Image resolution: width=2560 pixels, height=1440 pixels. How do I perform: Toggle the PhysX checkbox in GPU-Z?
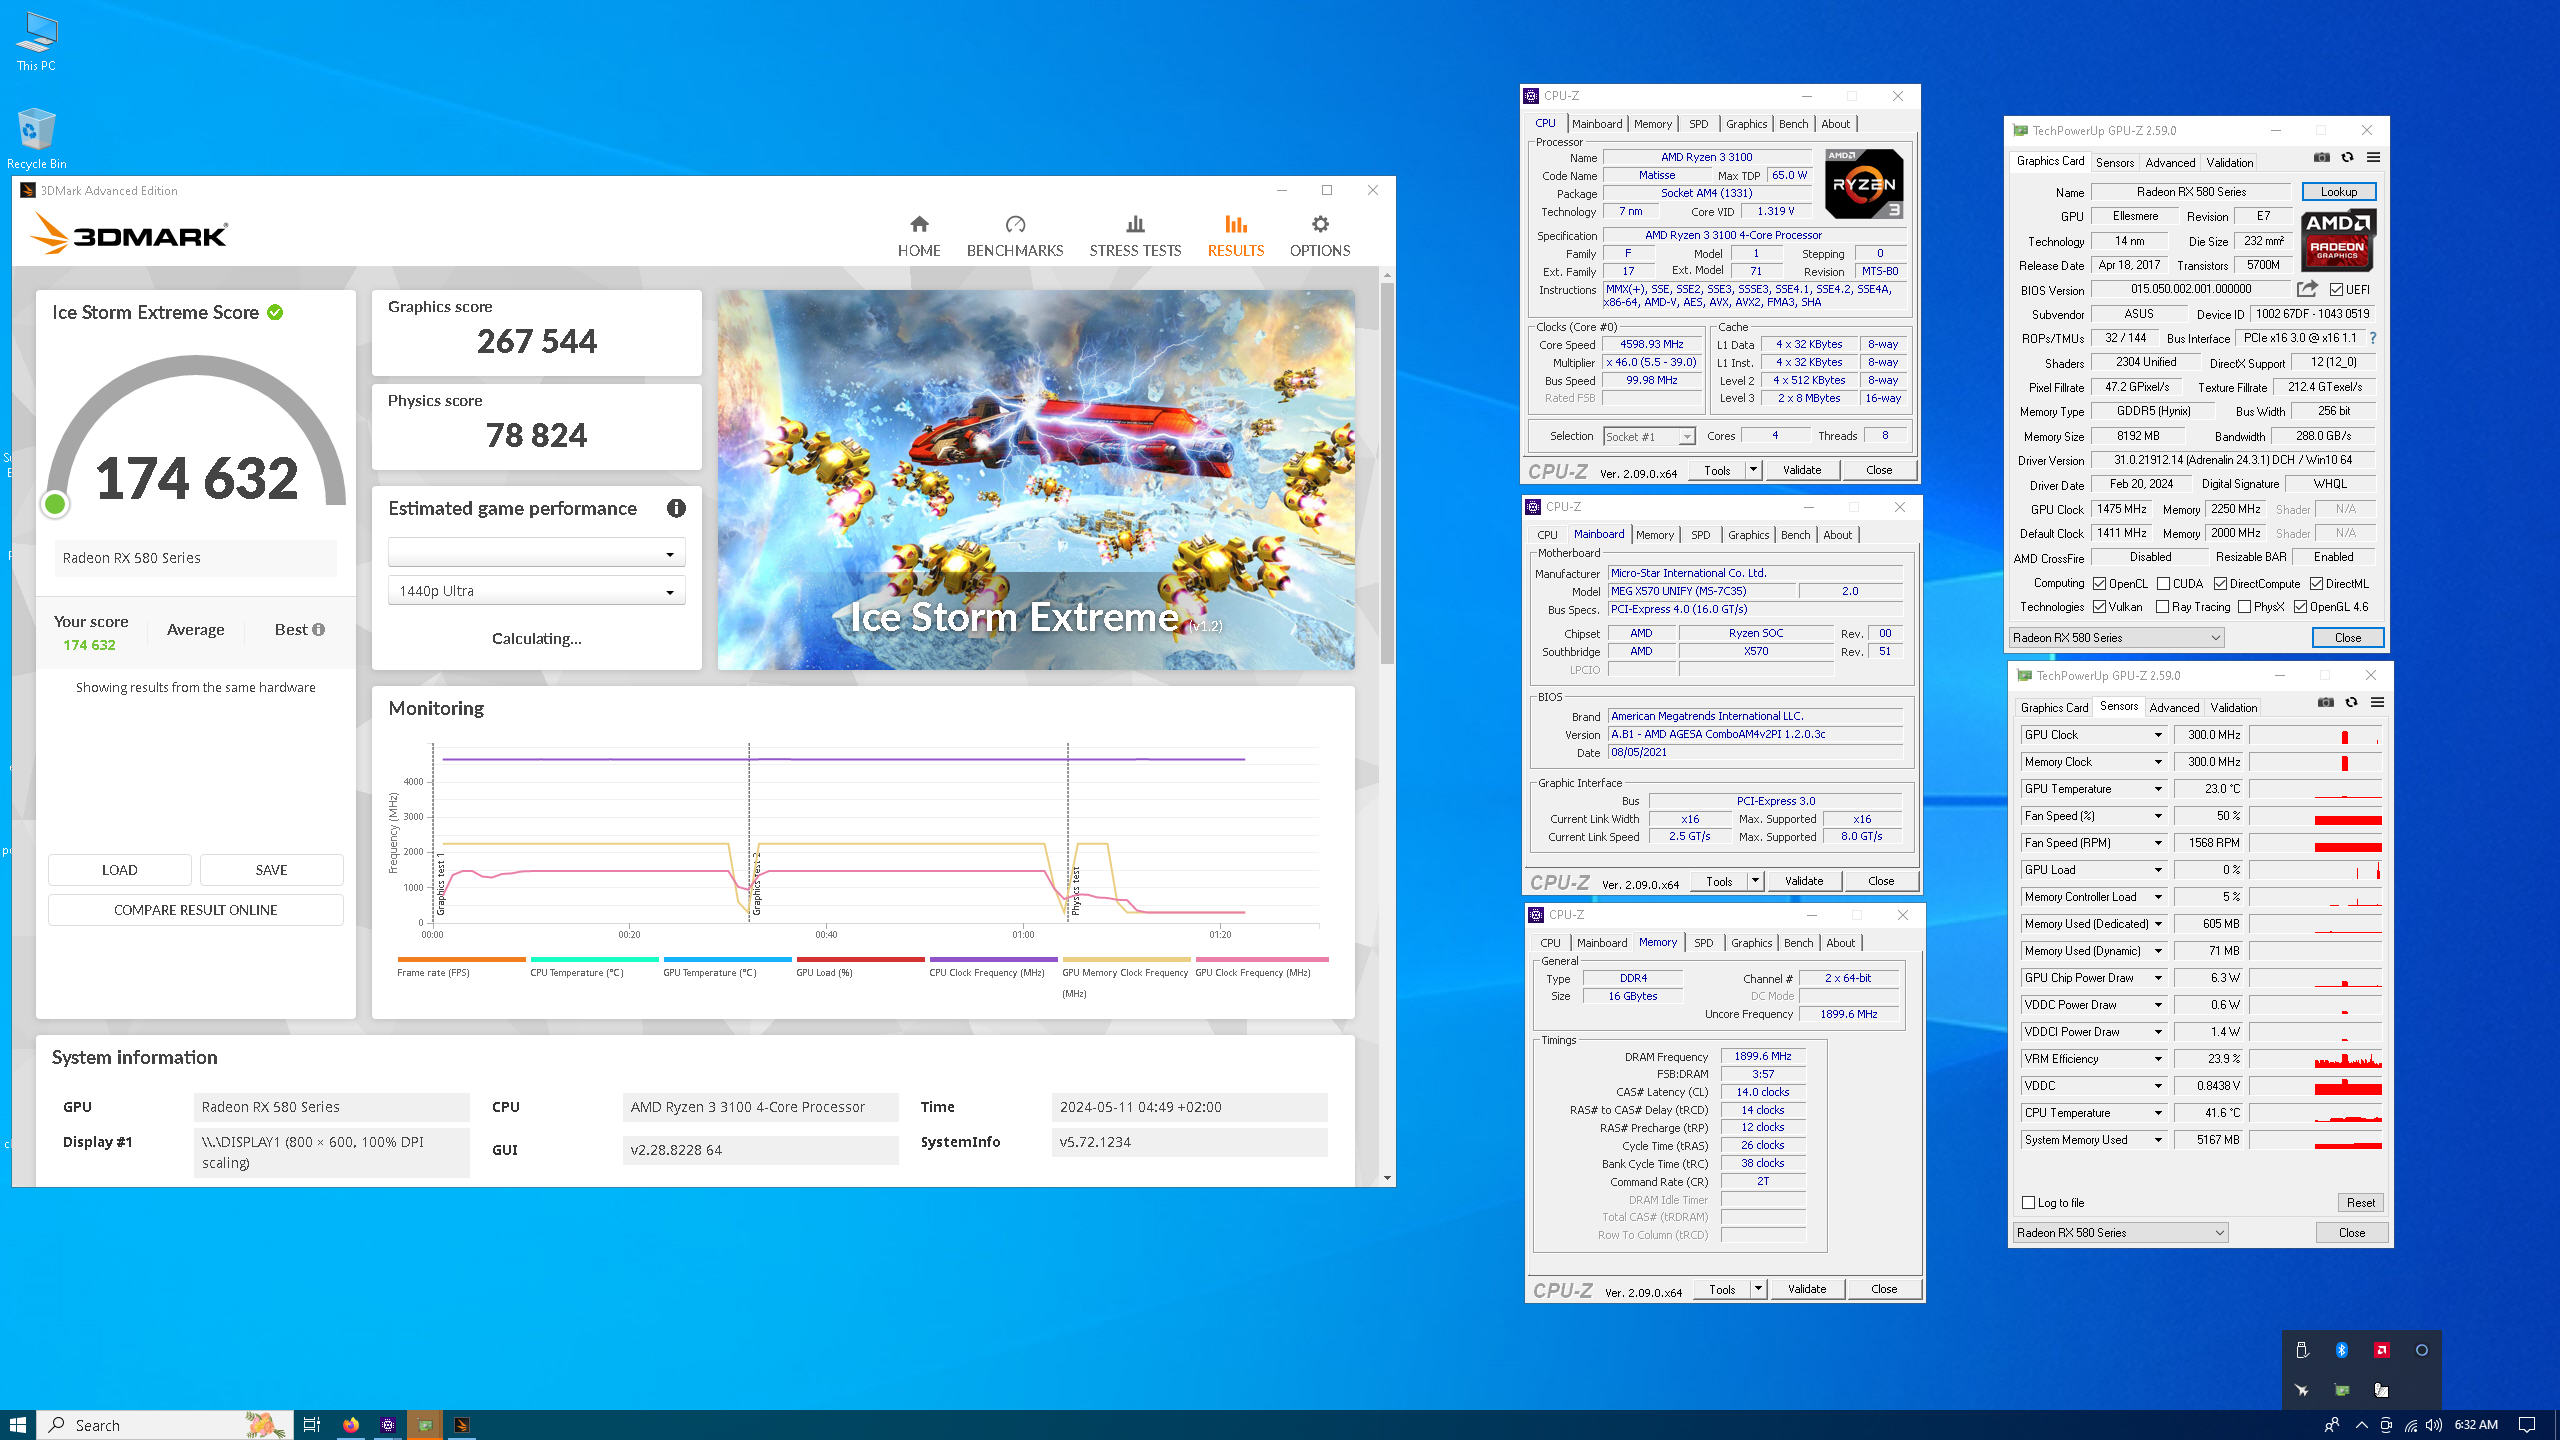[2244, 607]
